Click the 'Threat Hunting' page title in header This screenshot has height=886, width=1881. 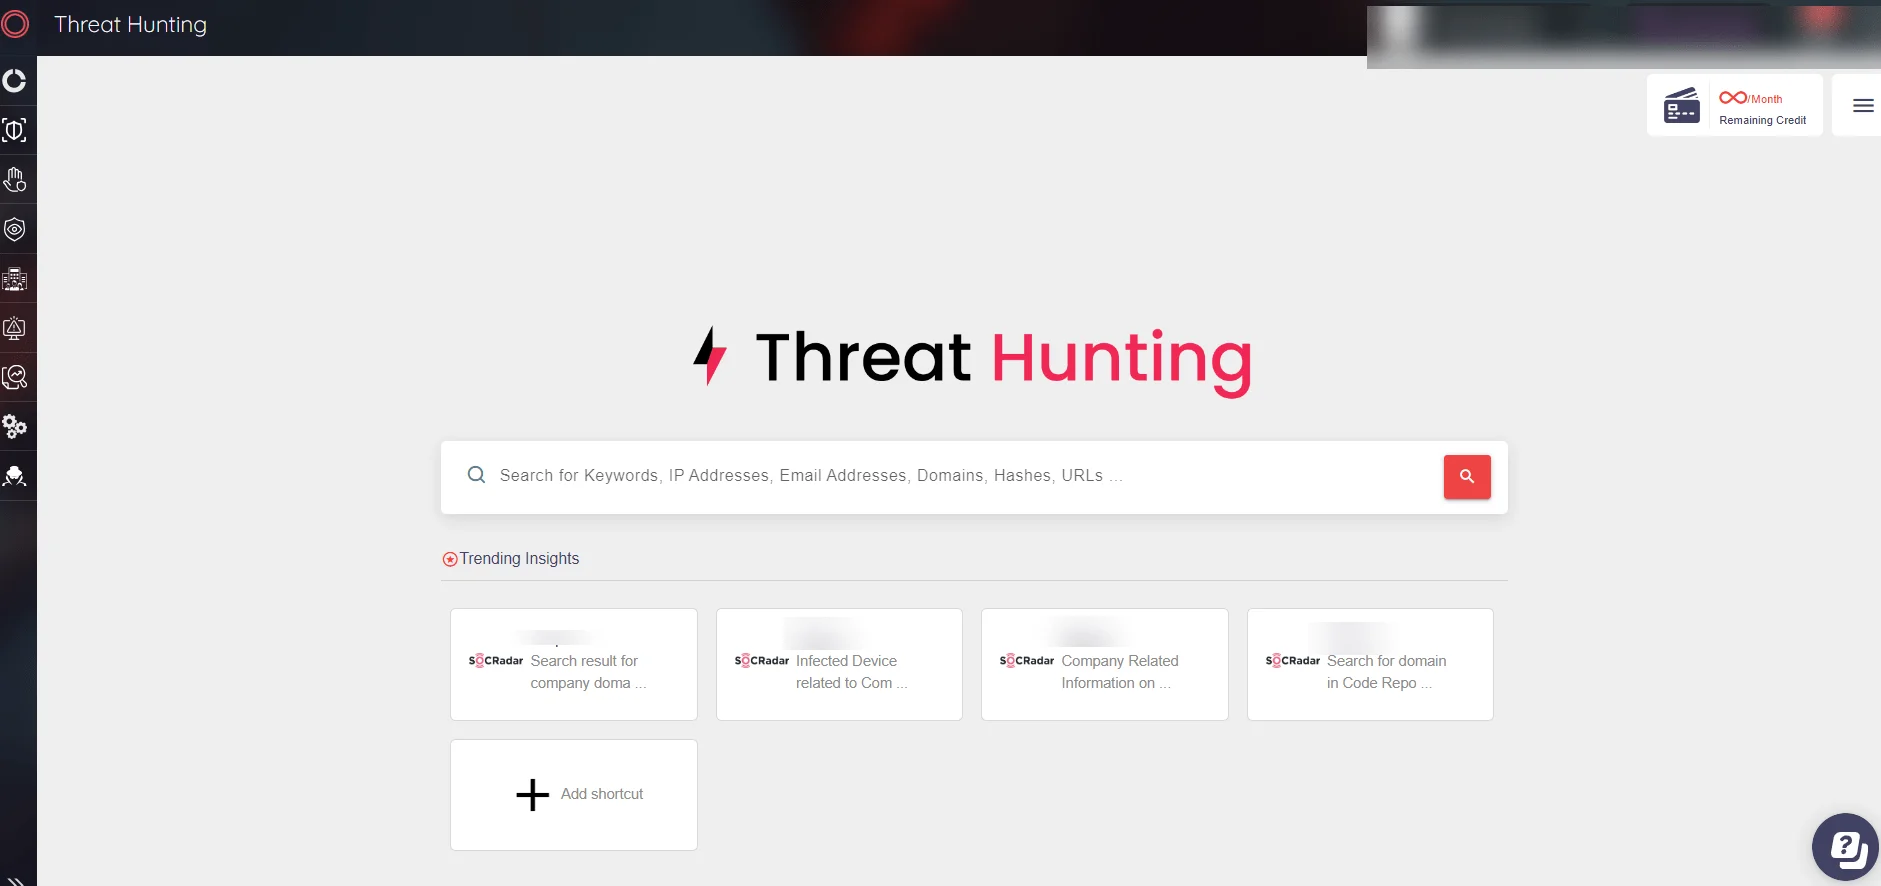click(130, 24)
